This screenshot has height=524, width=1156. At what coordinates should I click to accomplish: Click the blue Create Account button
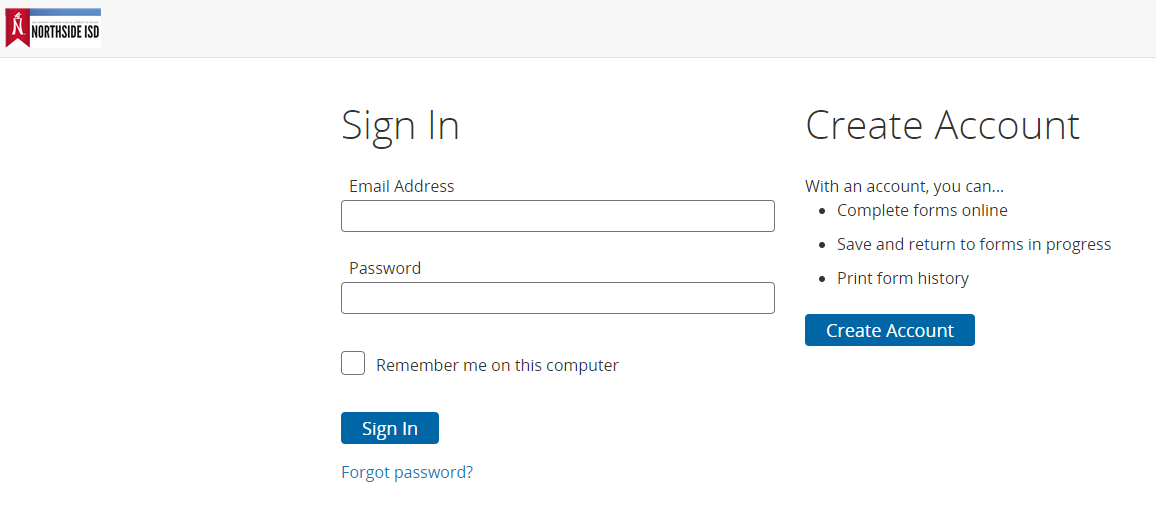coord(889,330)
